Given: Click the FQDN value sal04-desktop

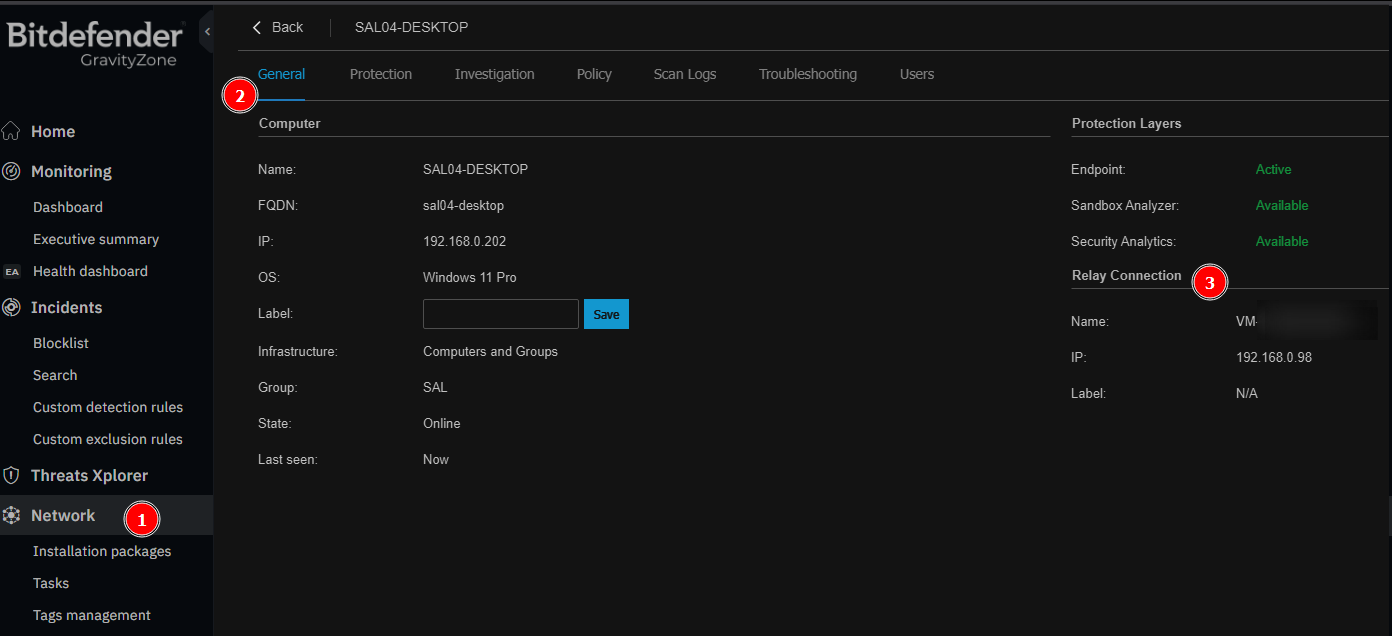Looking at the screenshot, I should (463, 205).
